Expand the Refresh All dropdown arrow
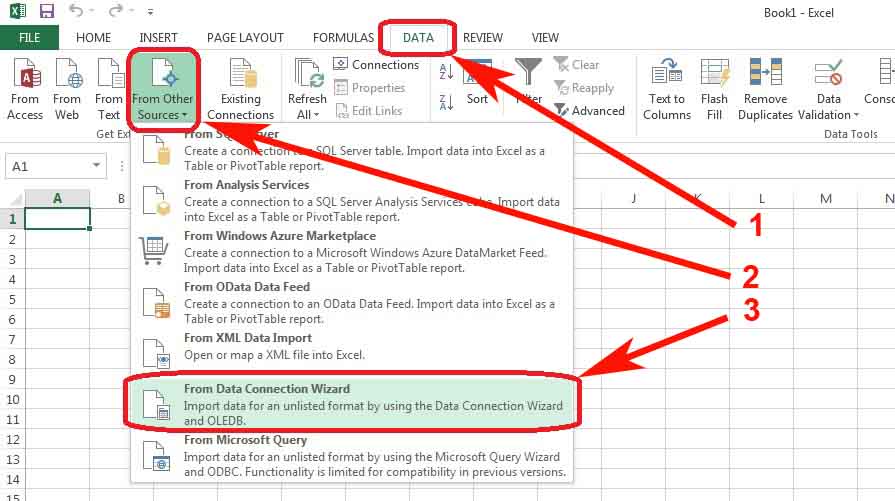895x501 pixels. [316, 115]
